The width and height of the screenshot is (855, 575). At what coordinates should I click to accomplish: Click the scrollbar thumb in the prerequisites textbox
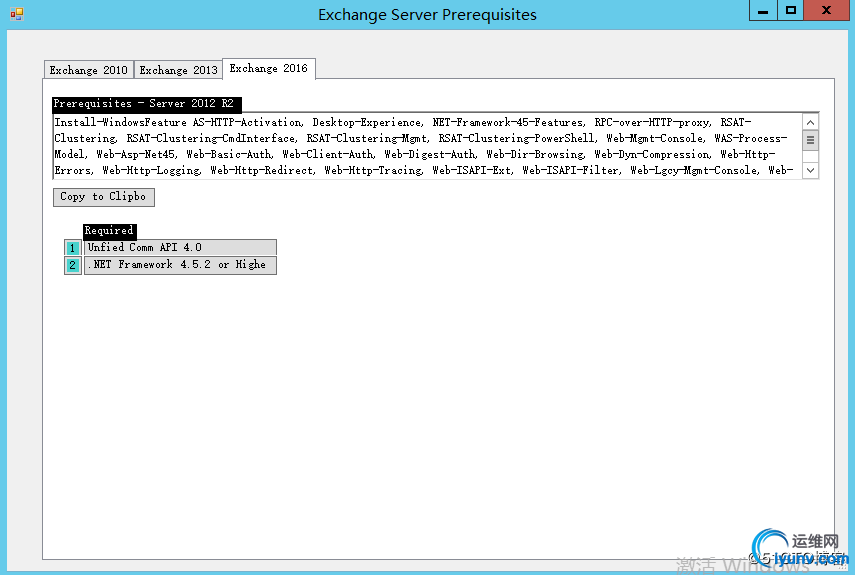(810, 140)
